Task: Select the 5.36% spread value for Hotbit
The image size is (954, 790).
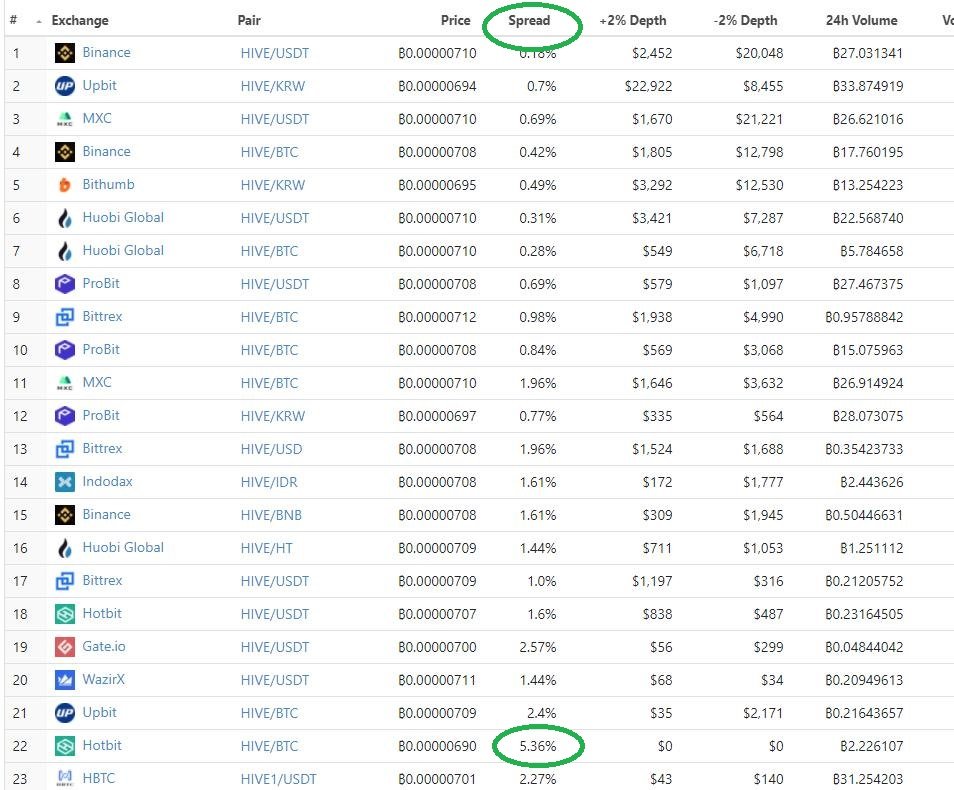Action: [x=538, y=746]
